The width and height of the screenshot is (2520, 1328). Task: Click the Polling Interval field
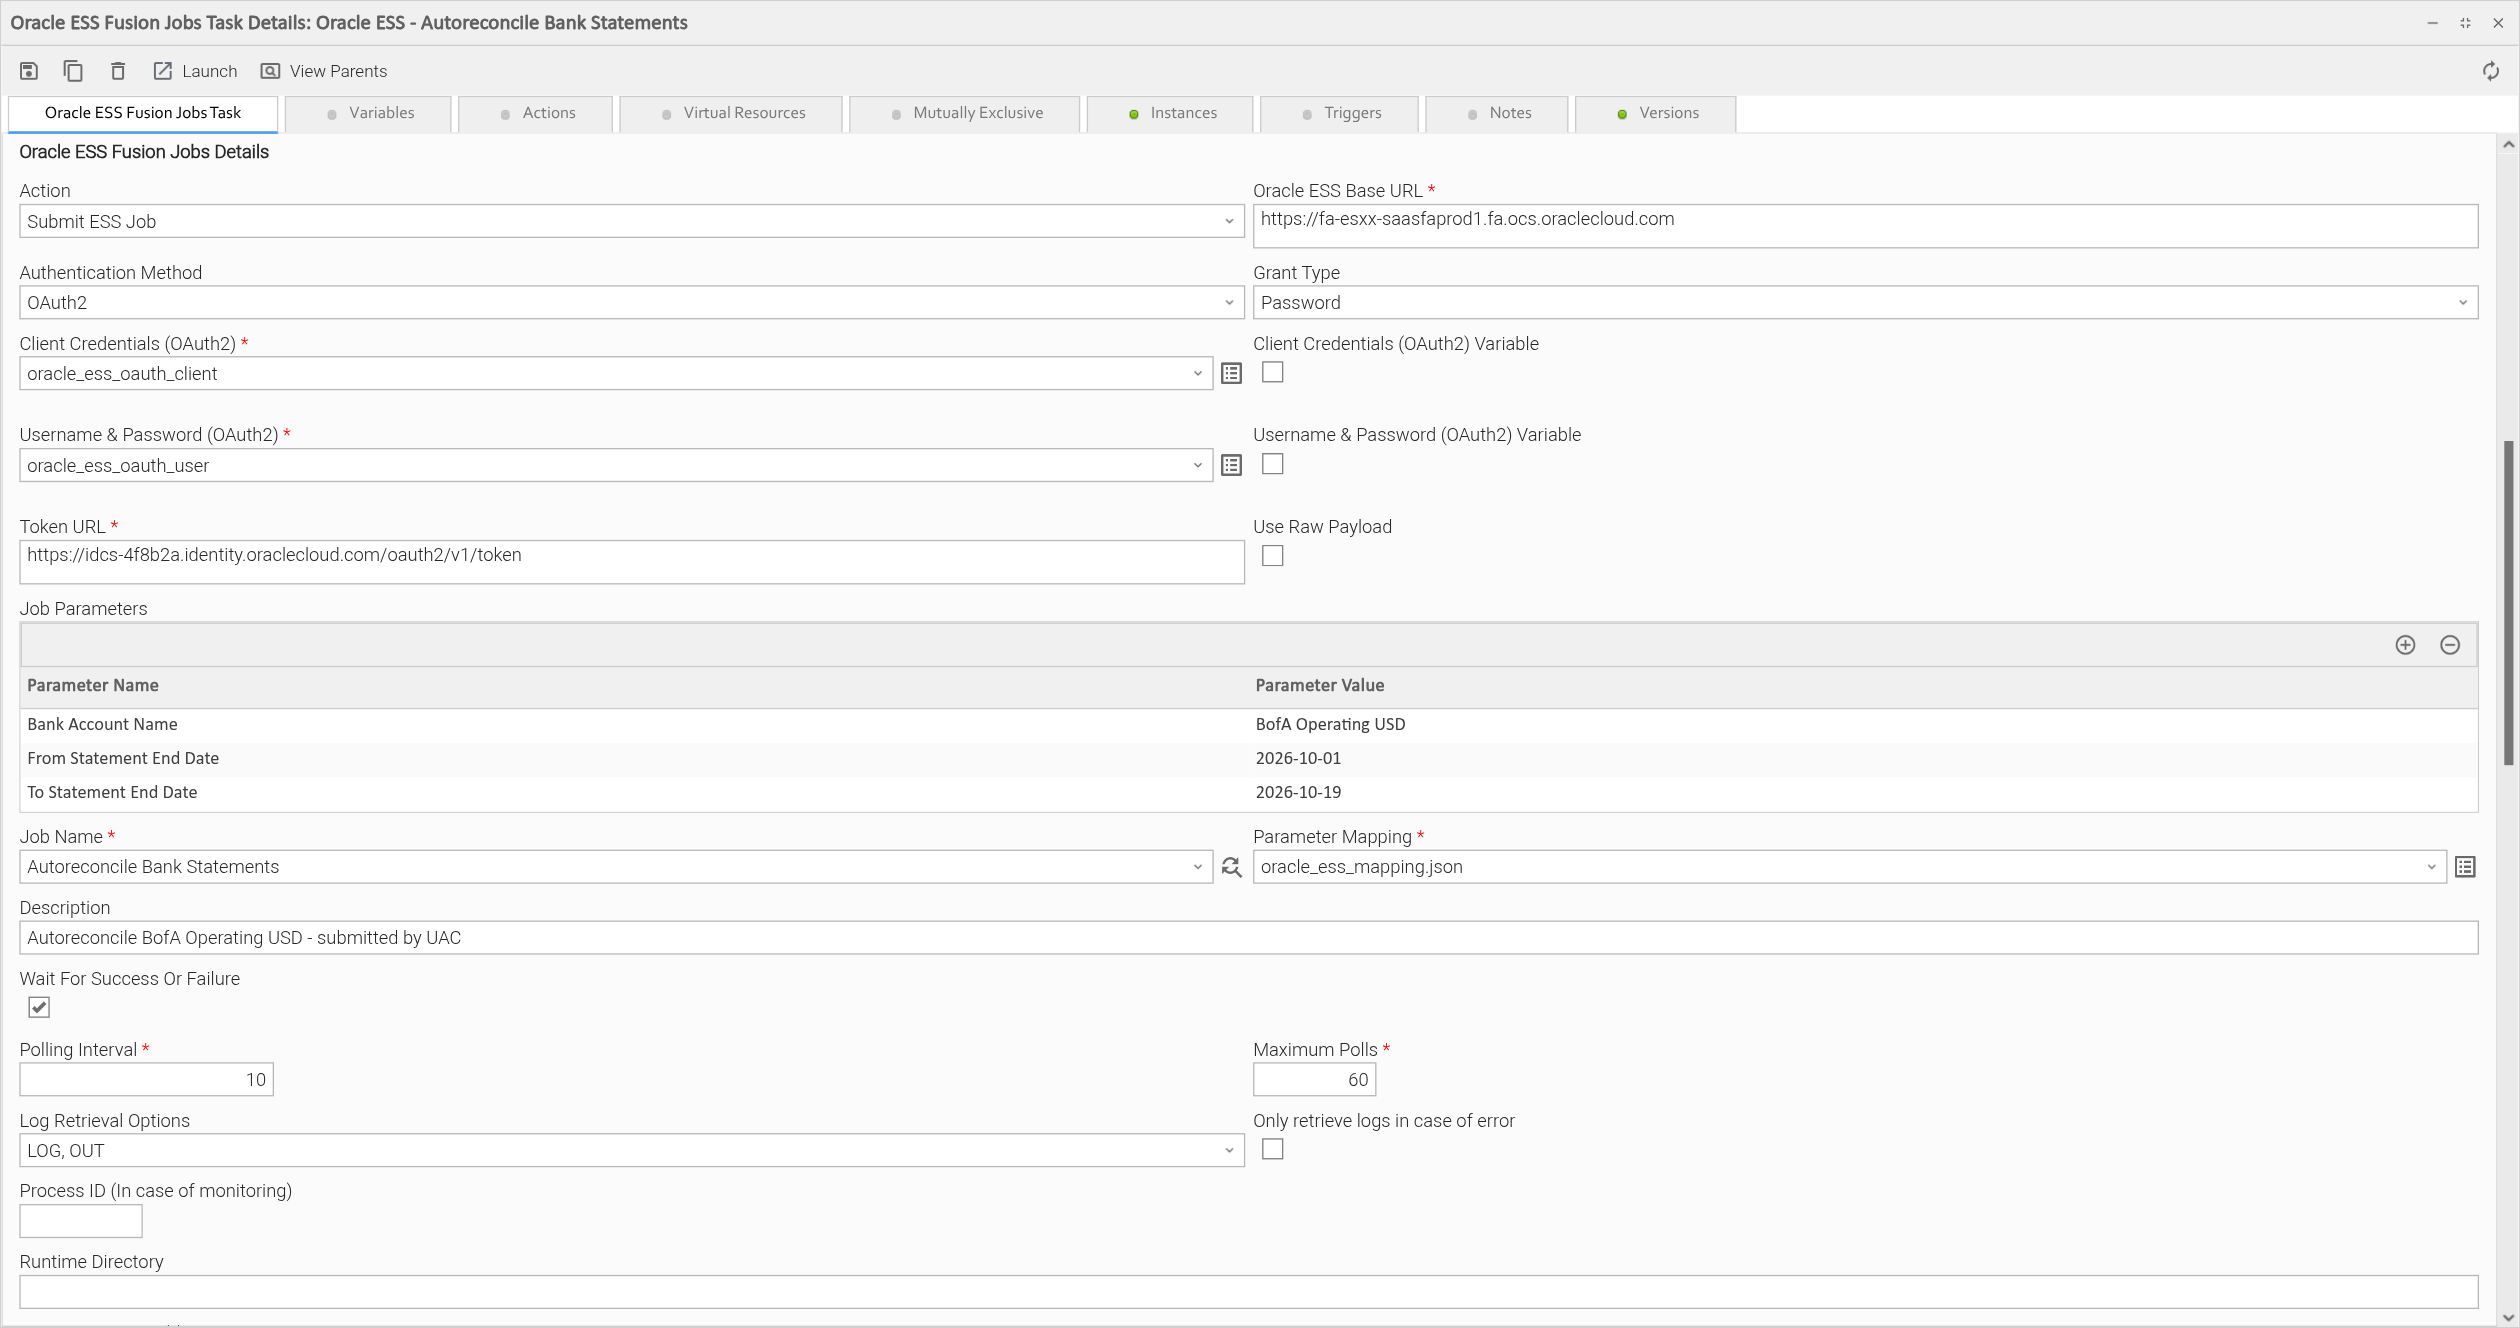[x=146, y=1080]
